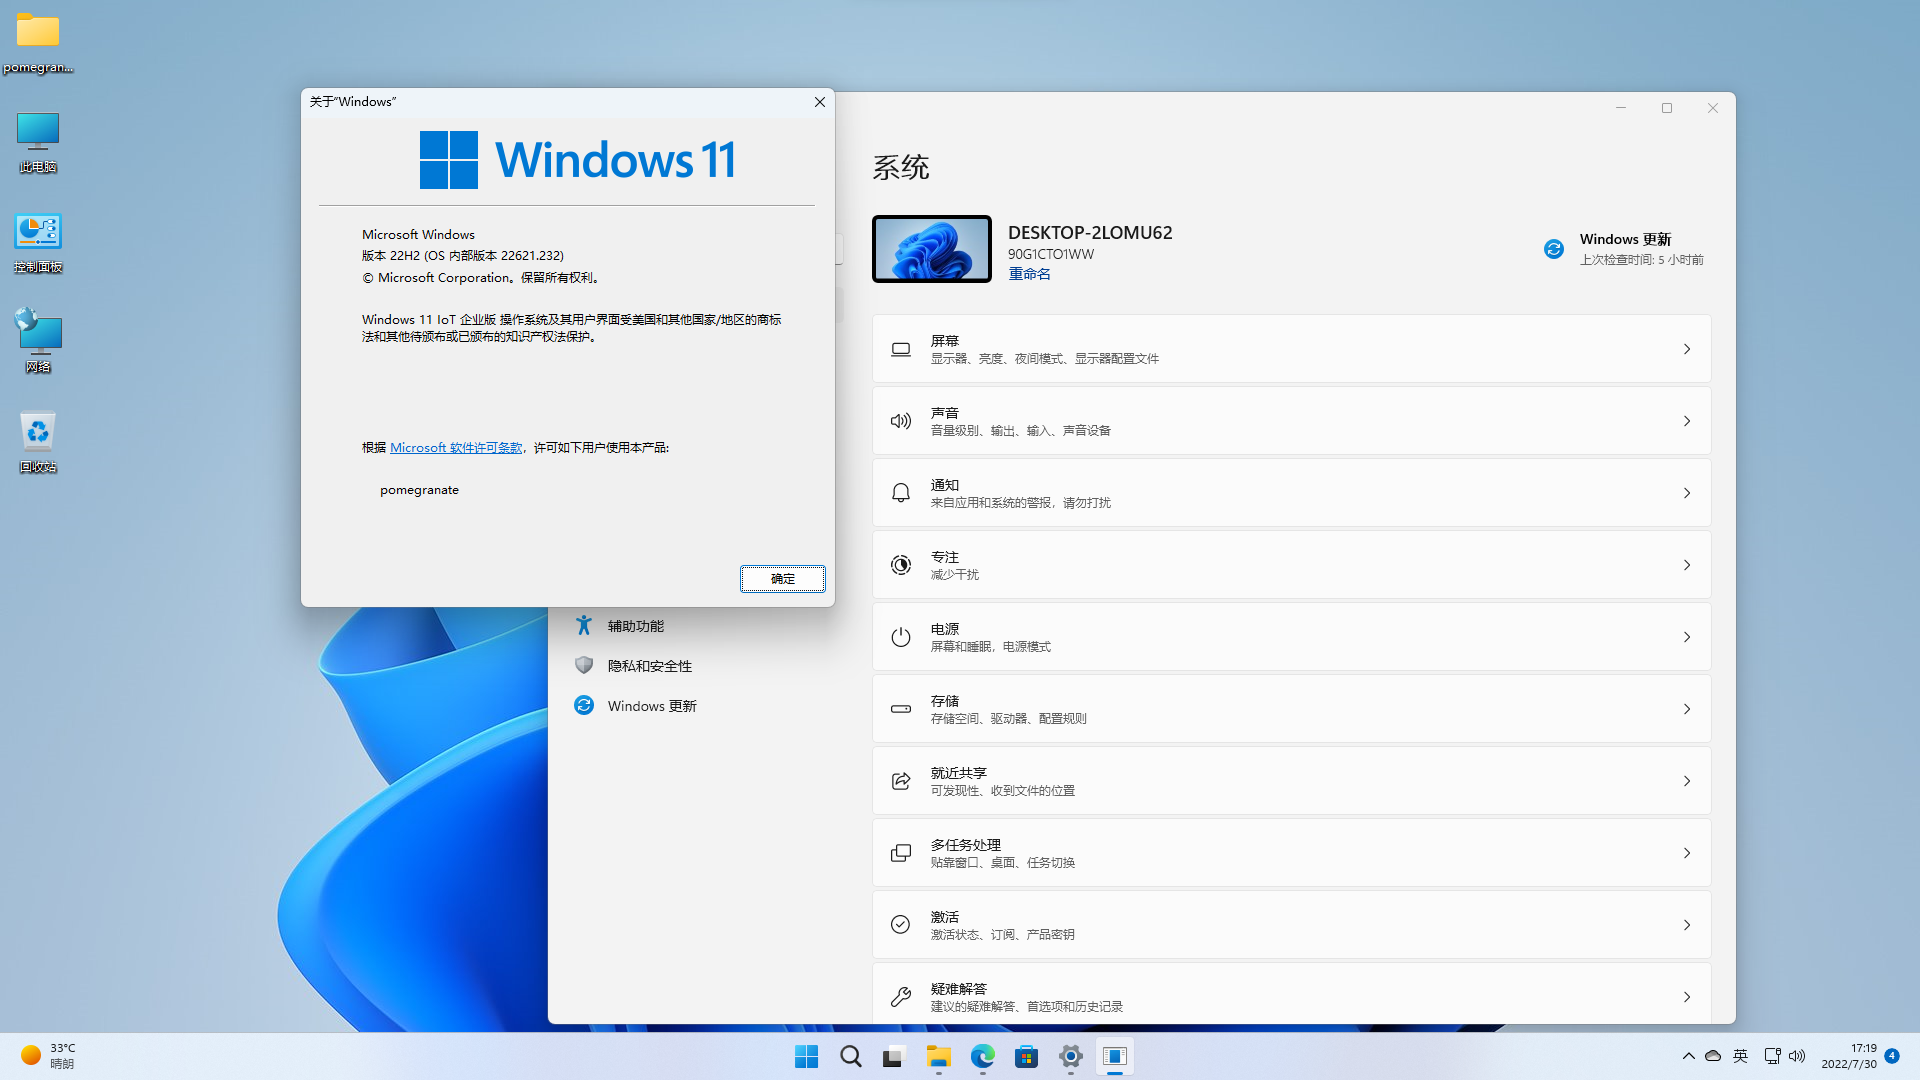Open Windows 更新 status in Settings header

(x=1624, y=249)
